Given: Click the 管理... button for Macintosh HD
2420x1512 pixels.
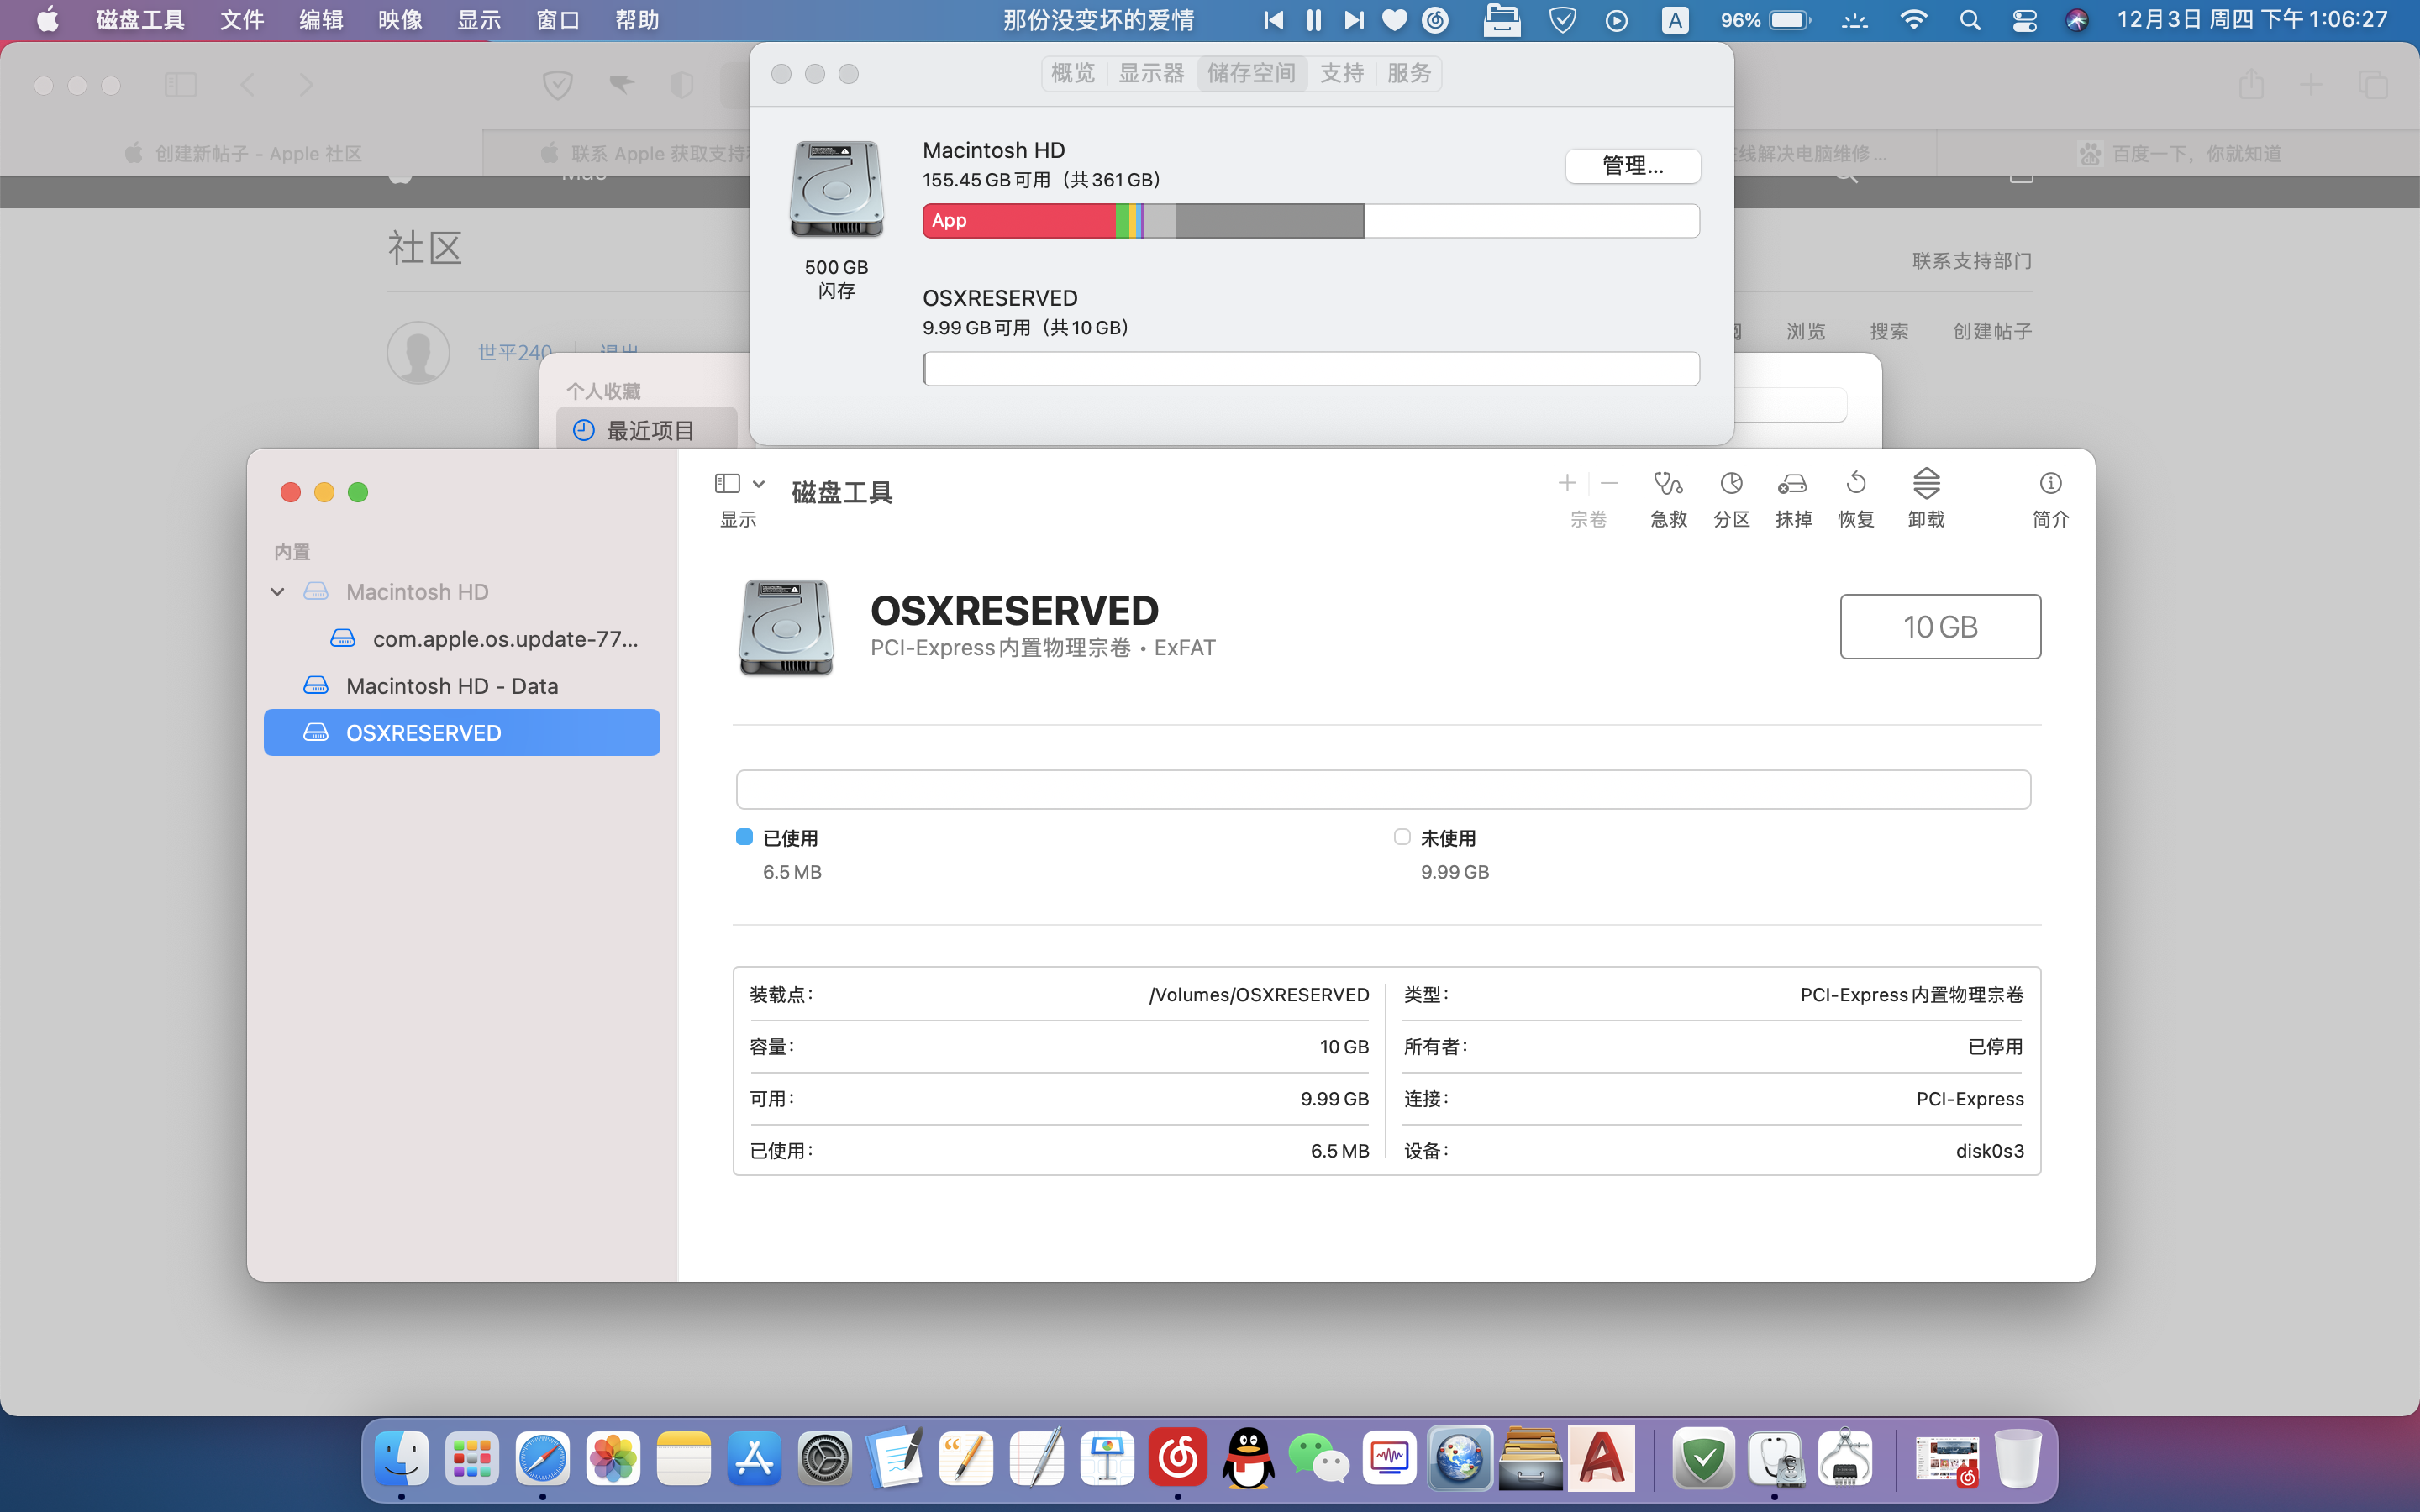Looking at the screenshot, I should [1633, 166].
